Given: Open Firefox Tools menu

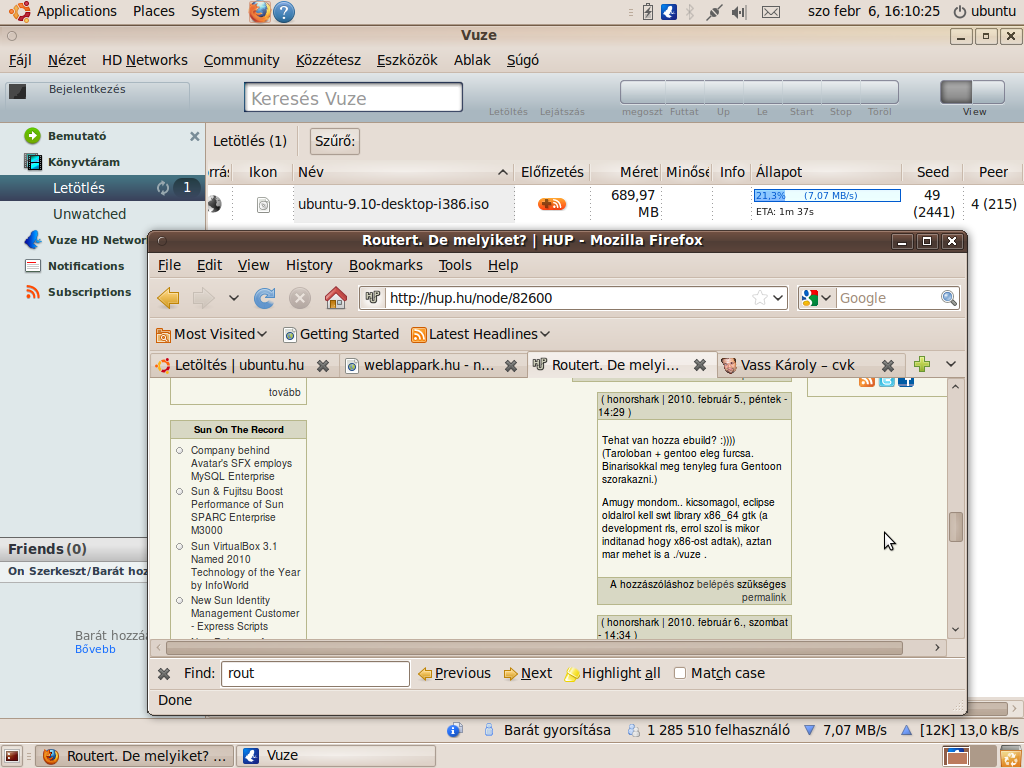Looking at the screenshot, I should pyautogui.click(x=455, y=265).
